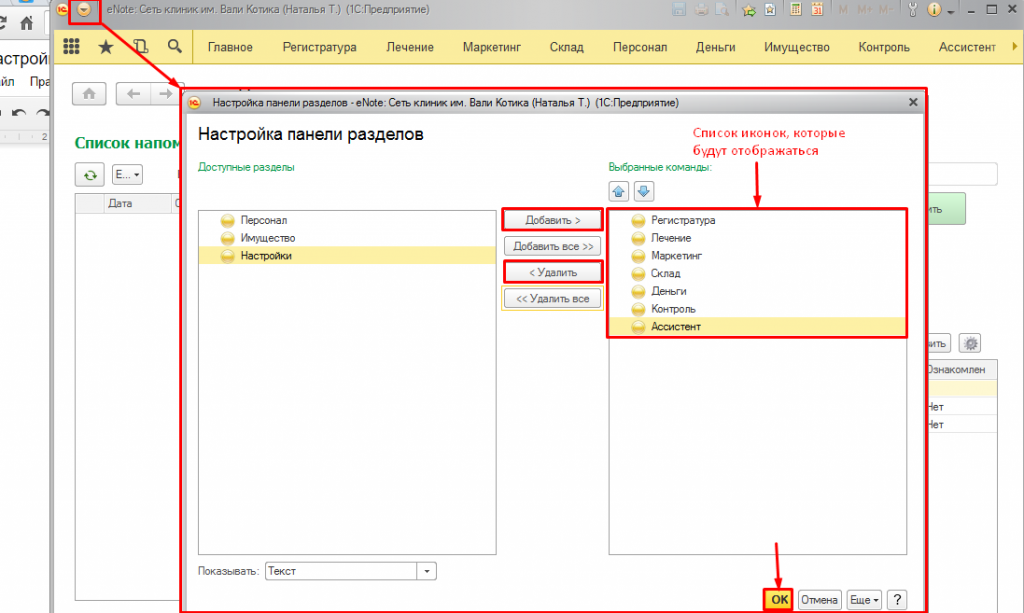1024x613 pixels.
Task: Open the Контроль section in top panel
Action: [884, 47]
